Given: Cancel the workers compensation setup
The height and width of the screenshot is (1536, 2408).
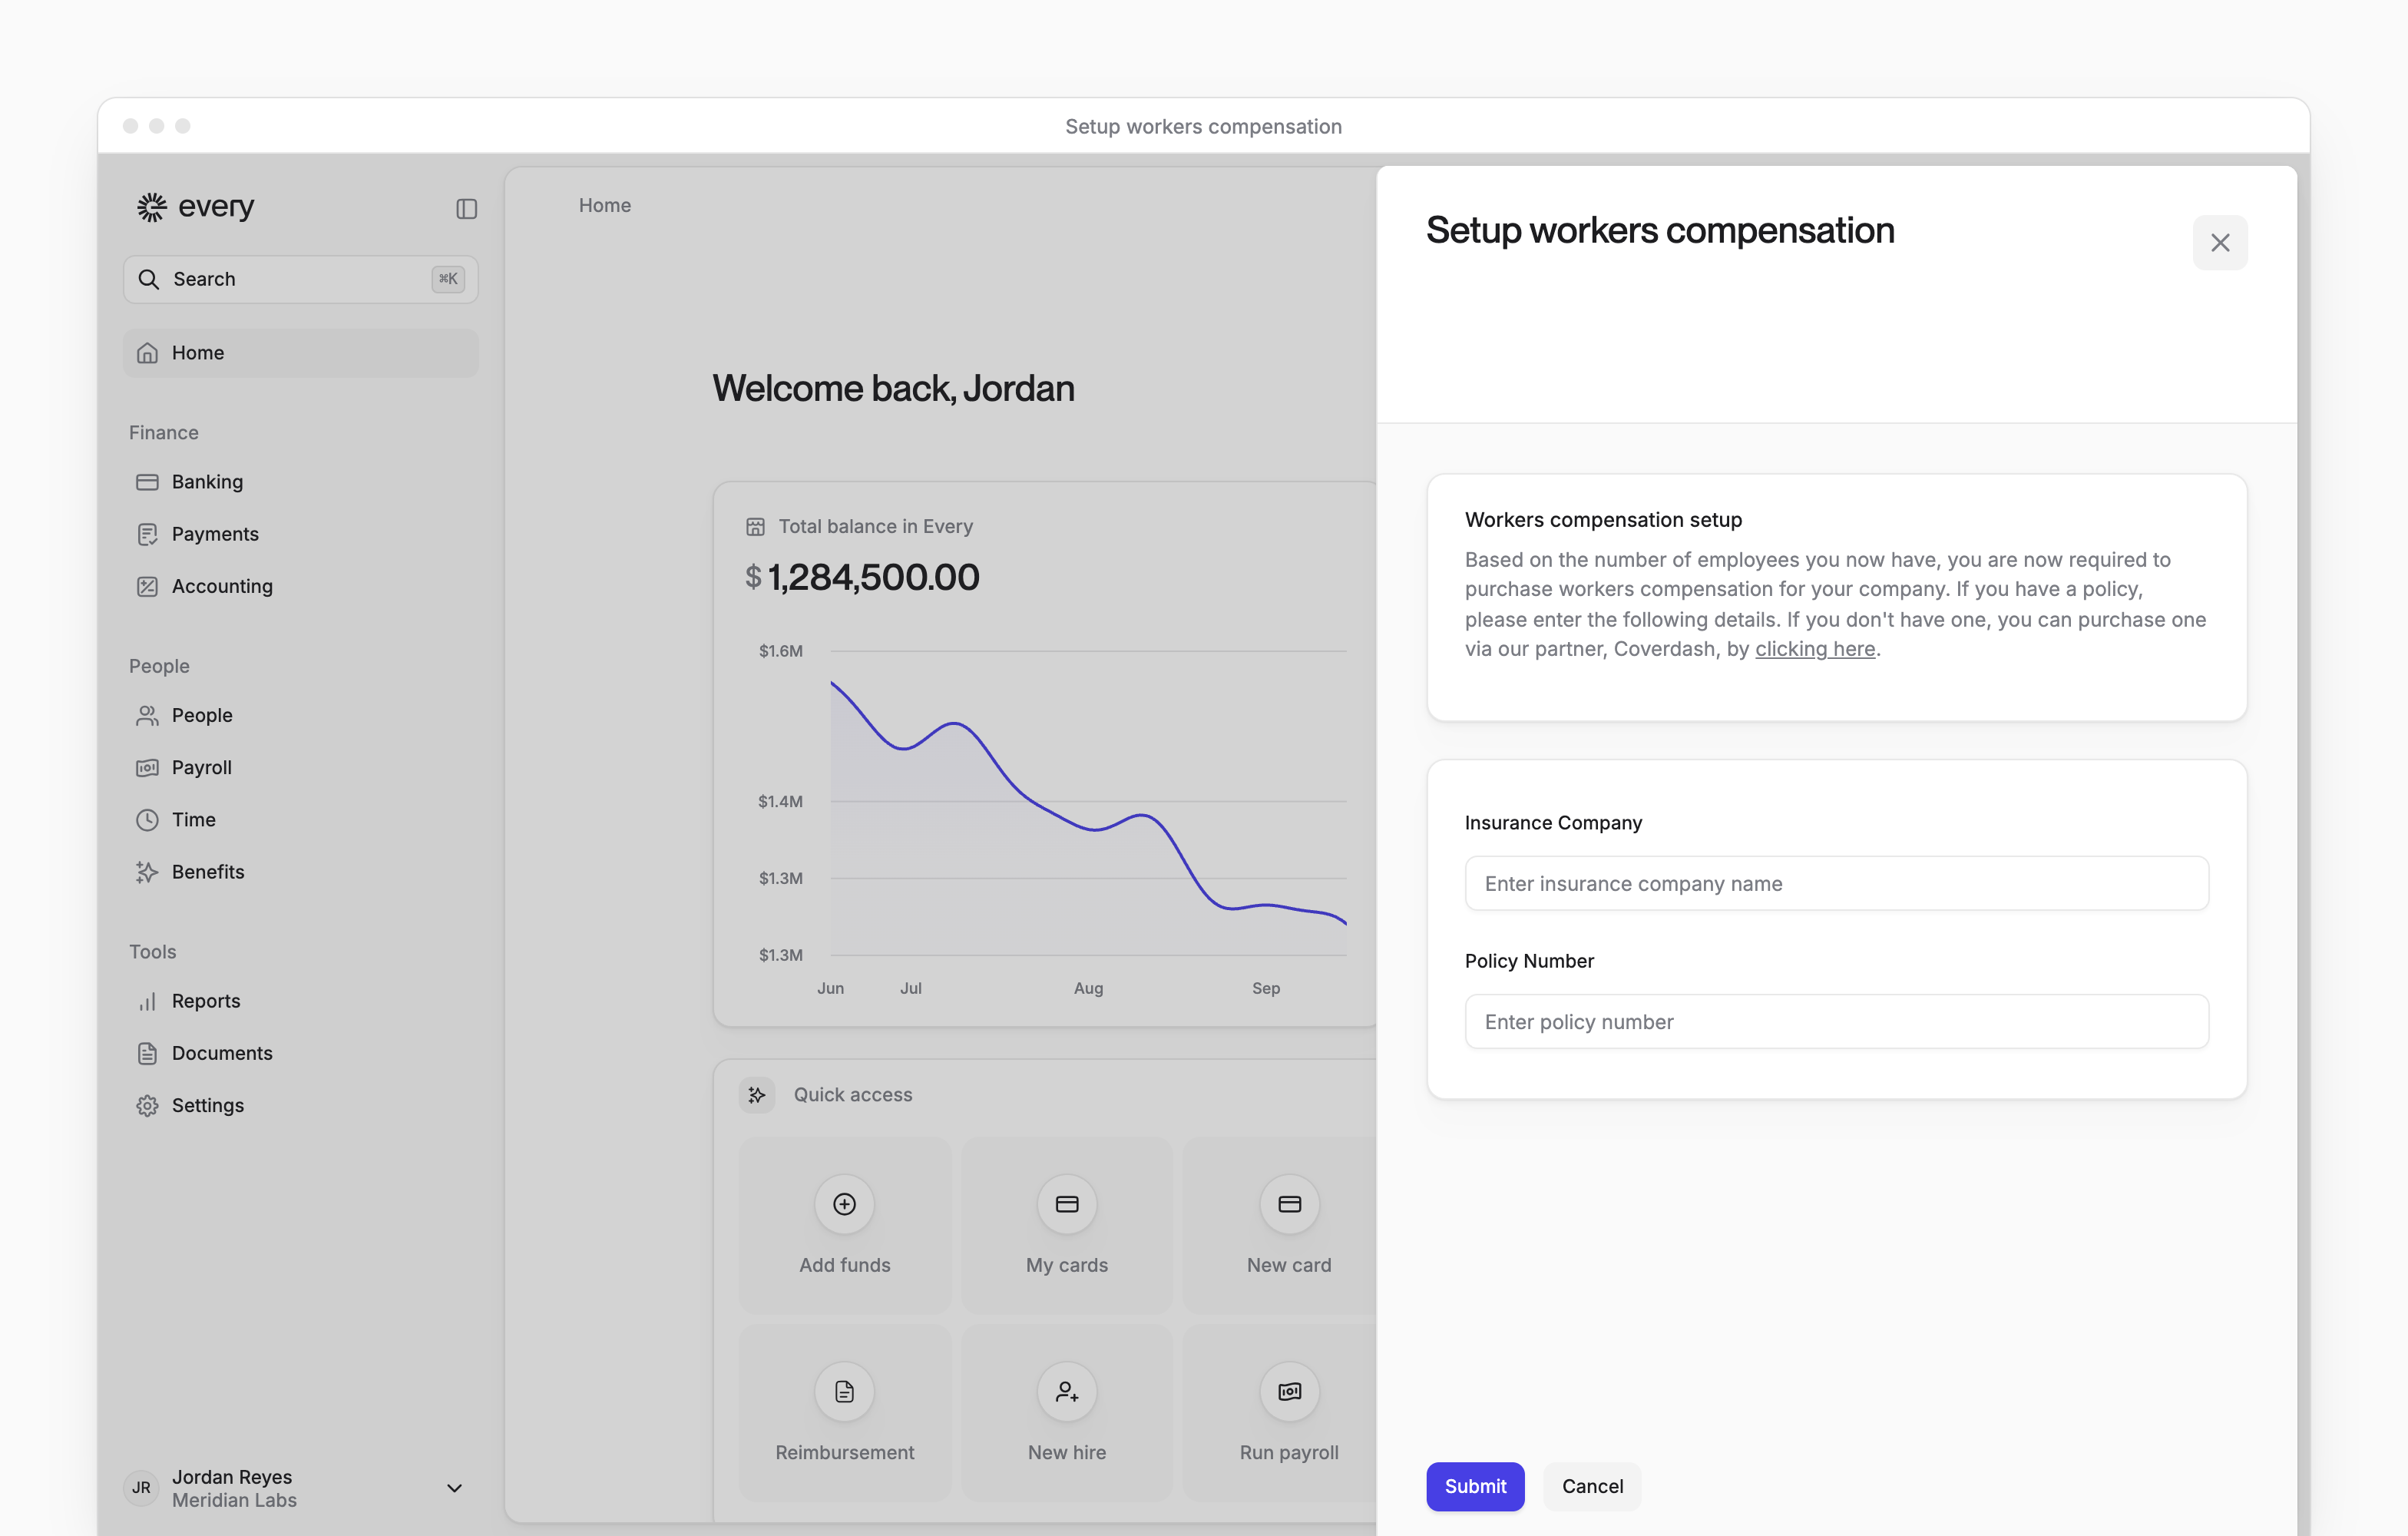Looking at the screenshot, I should tap(1592, 1486).
